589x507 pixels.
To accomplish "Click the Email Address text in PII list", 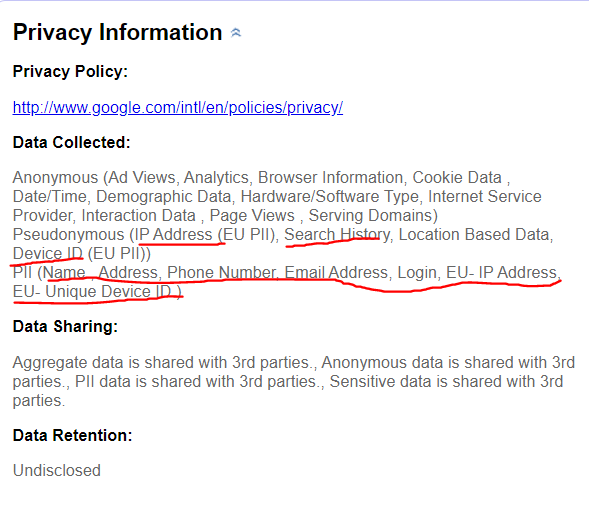I will pos(336,273).
